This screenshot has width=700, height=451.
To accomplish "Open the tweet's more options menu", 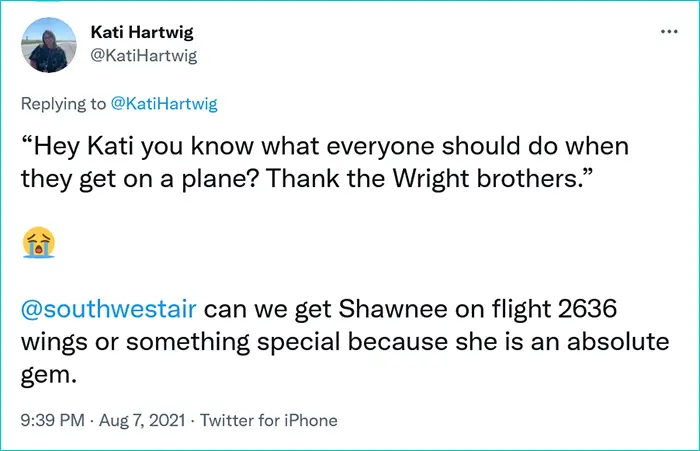I will (x=667, y=33).
